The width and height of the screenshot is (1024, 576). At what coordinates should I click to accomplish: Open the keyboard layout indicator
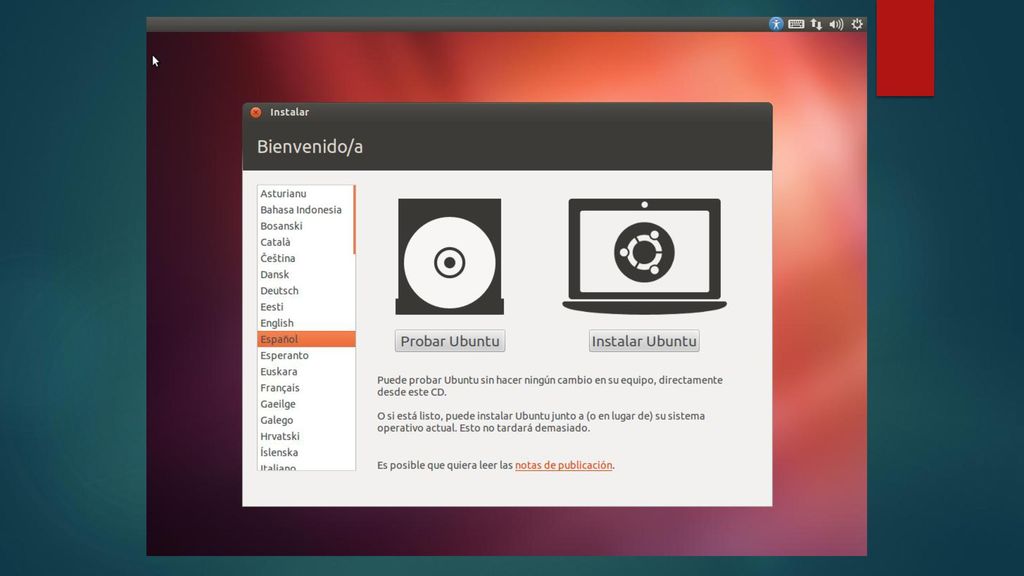796,24
